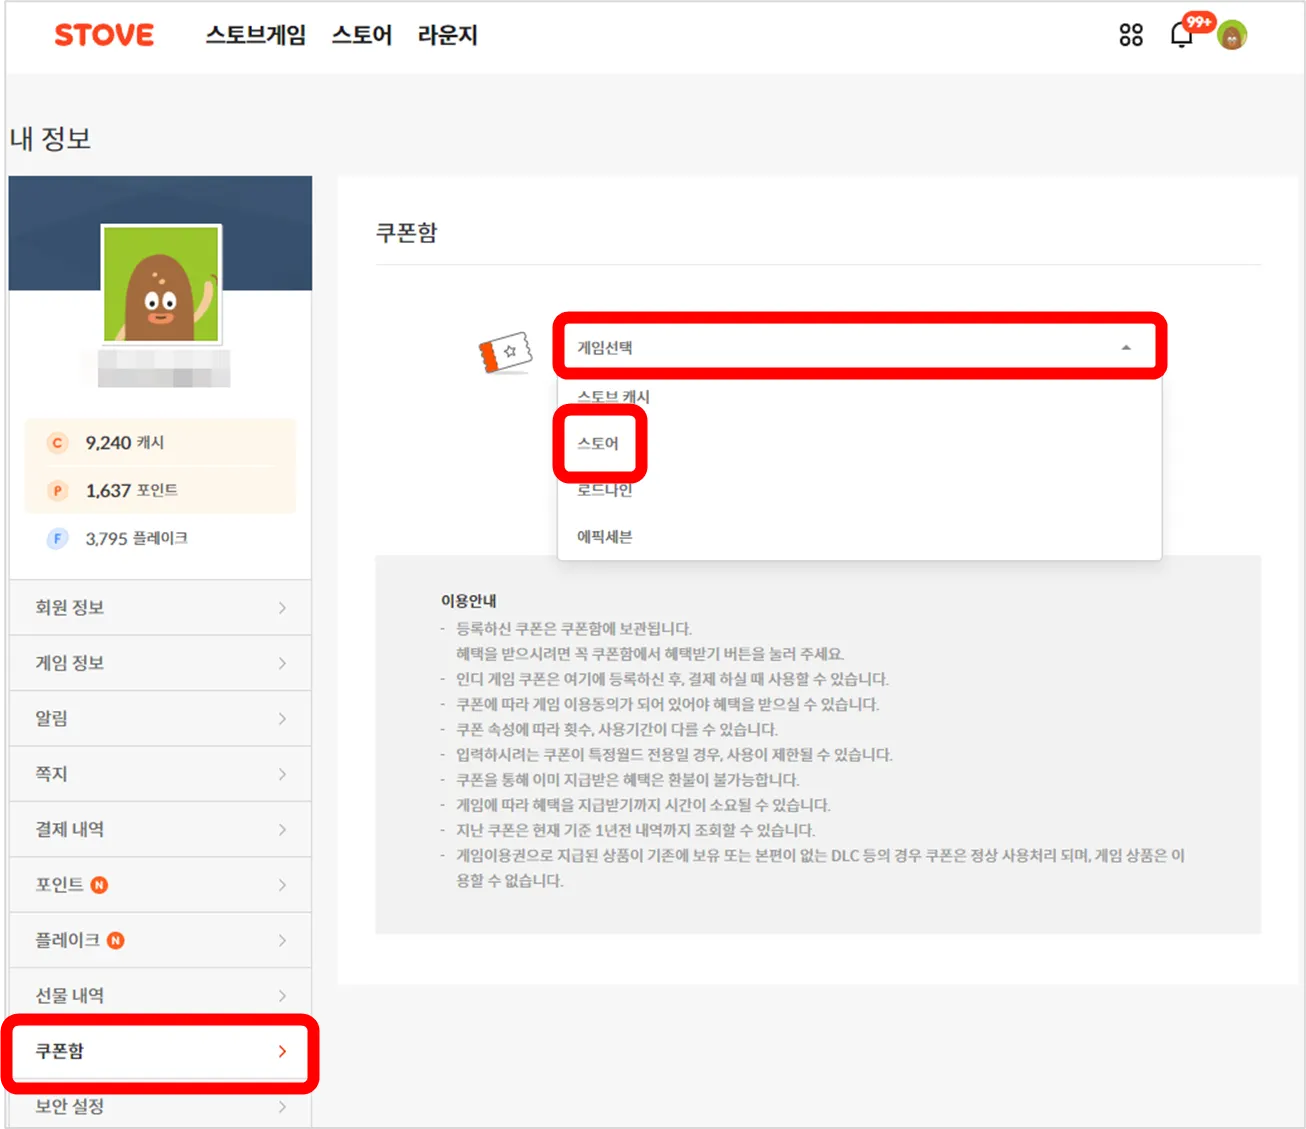Viewport: 1306px width, 1129px height.
Task: Click the chevron on the 포인트 row
Action: click(283, 885)
